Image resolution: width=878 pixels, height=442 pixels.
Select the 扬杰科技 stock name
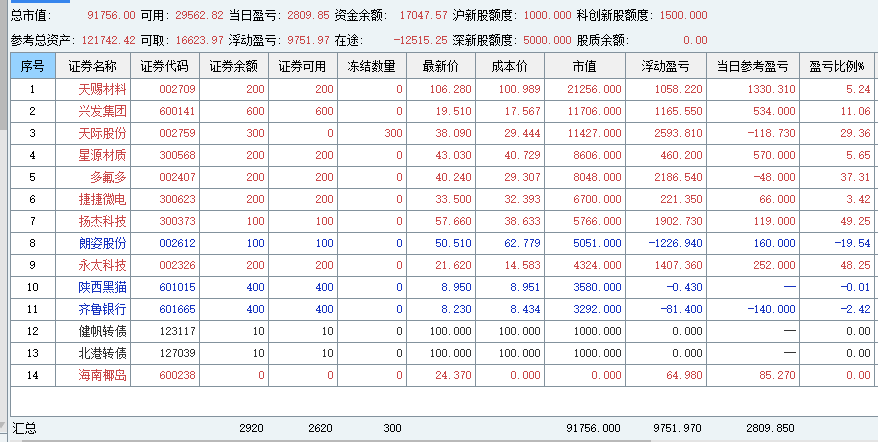click(102, 221)
